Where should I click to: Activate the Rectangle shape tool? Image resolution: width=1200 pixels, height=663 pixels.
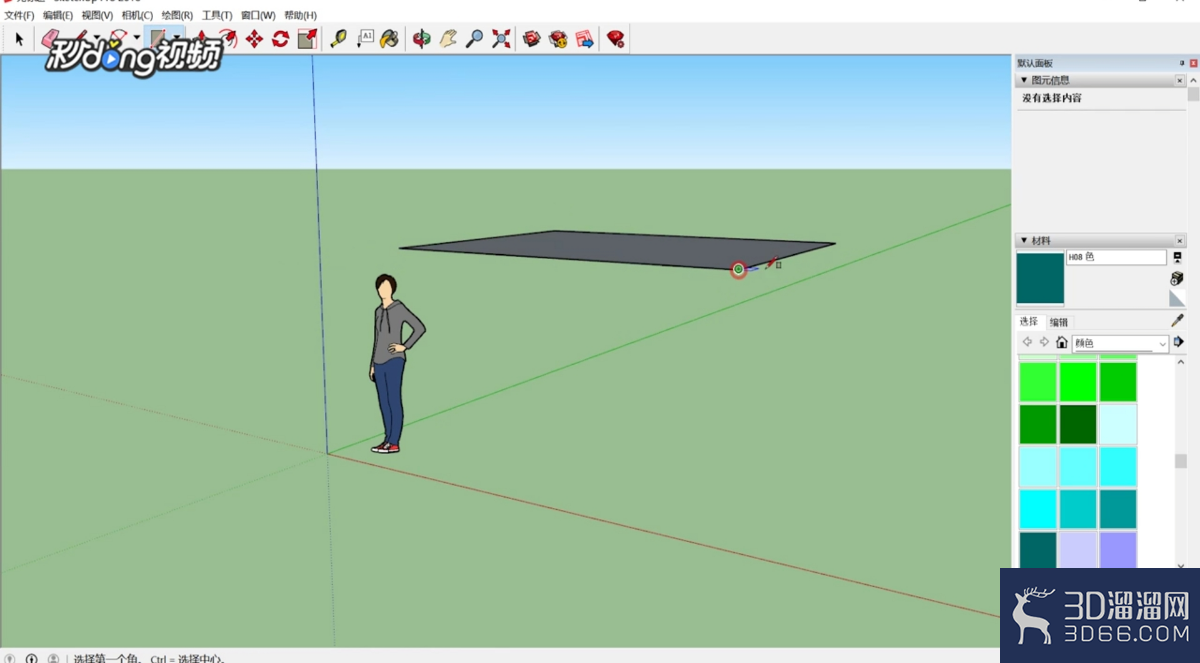158,39
